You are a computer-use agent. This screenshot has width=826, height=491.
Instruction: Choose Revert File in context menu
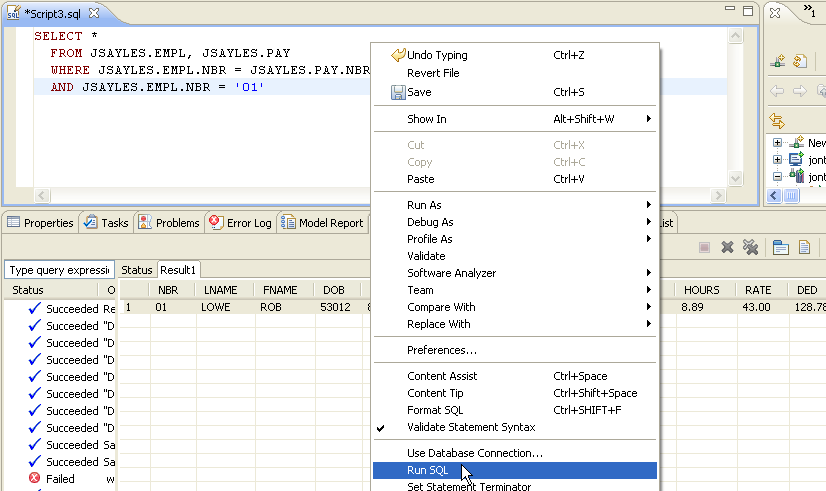[x=515, y=73]
